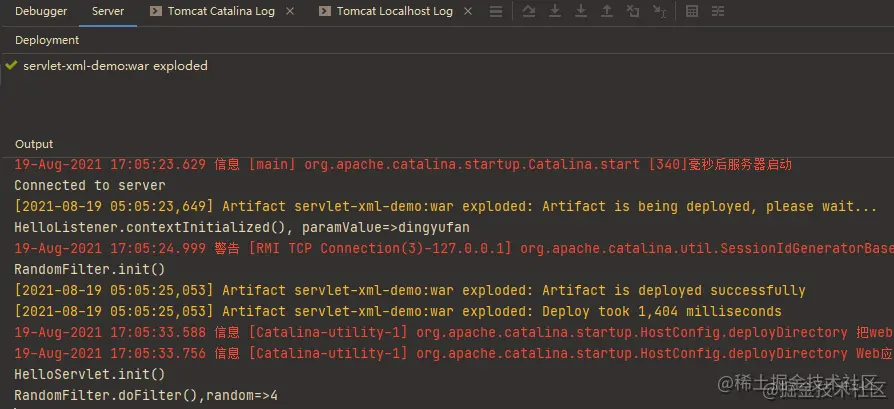Viewport: 894px width, 409px height.
Task: Click the Deployment section header
Action: [x=47, y=41]
